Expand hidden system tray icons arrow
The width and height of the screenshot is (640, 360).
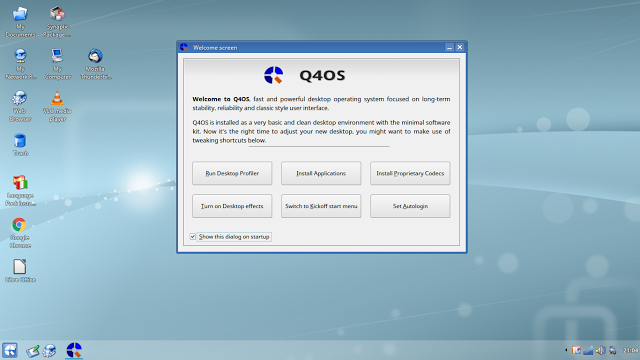tap(566, 350)
